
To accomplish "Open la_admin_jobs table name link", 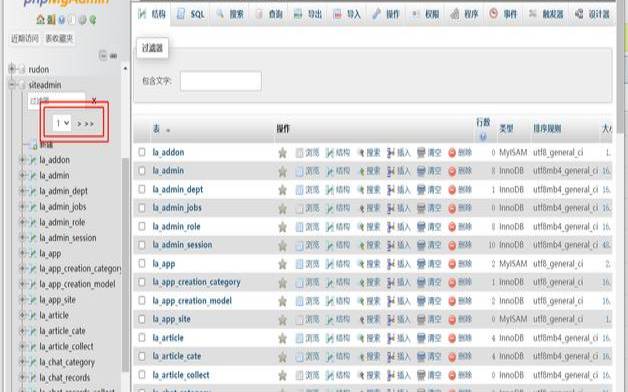I will click(177, 208).
